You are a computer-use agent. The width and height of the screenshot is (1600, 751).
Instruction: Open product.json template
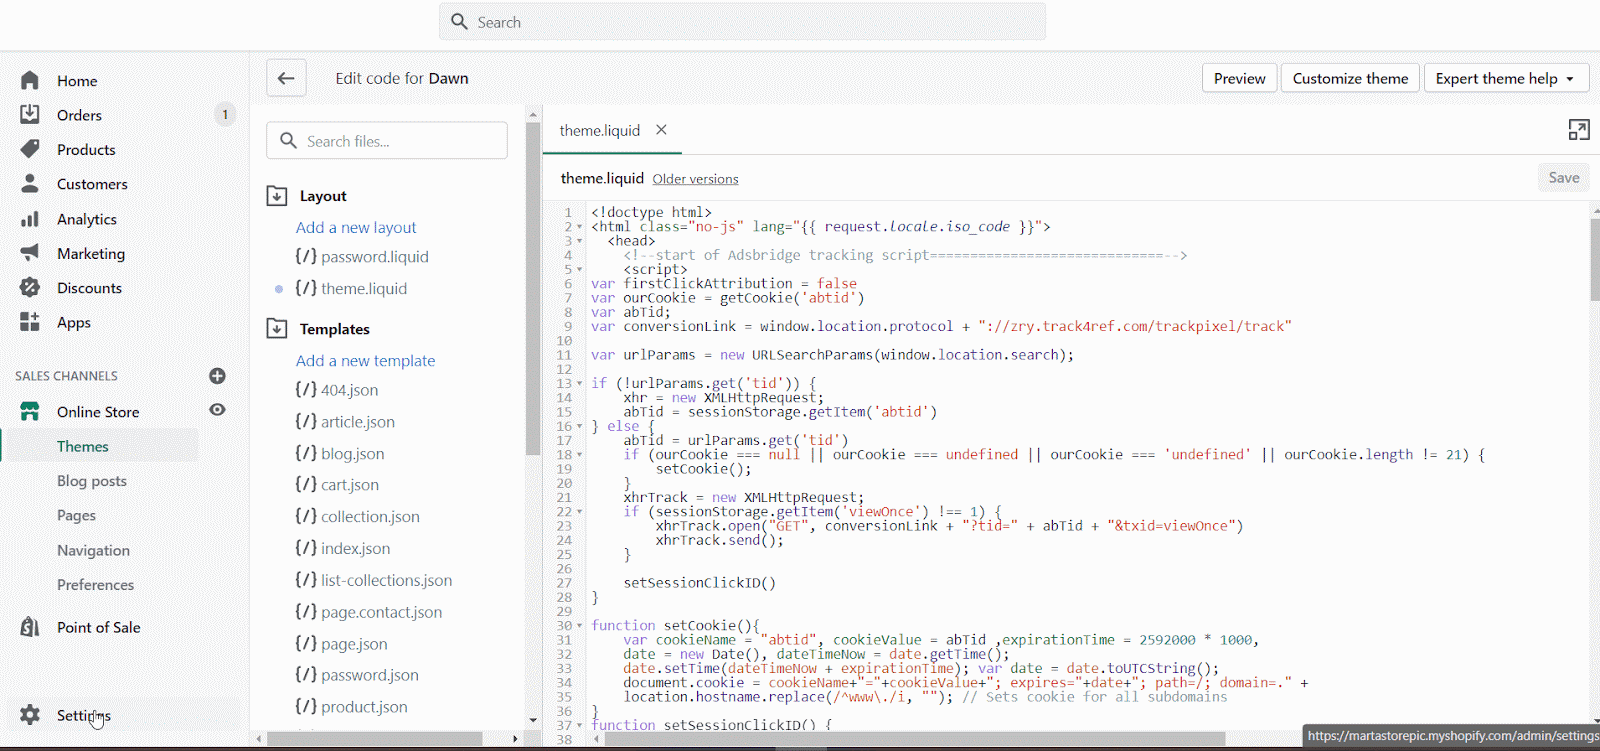[x=351, y=707]
